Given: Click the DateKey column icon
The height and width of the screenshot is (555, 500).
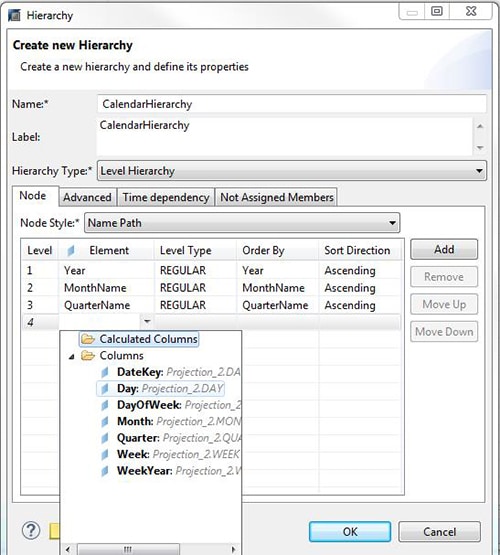Looking at the screenshot, I should tap(105, 372).
